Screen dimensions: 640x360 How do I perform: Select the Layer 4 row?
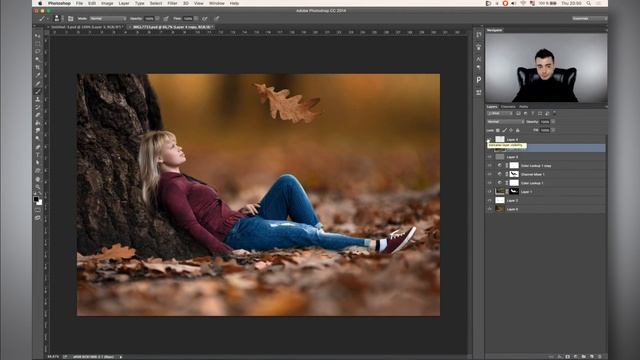coord(546,139)
